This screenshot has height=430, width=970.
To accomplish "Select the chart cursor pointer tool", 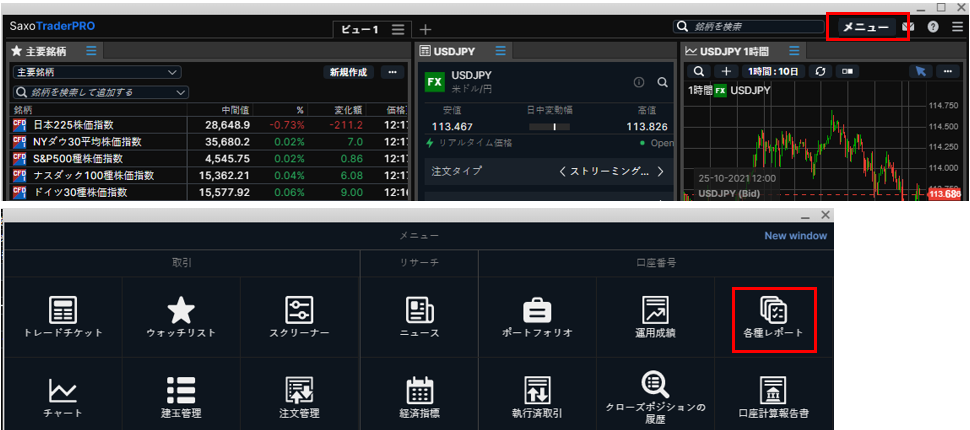I will click(921, 71).
